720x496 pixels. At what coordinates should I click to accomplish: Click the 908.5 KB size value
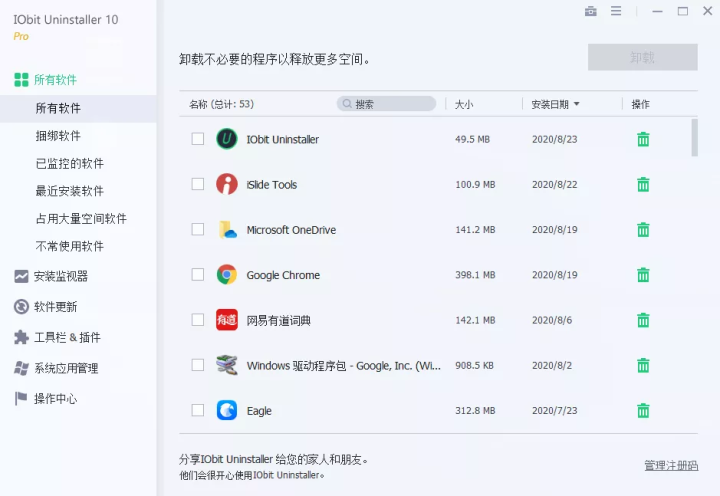[x=474, y=365]
